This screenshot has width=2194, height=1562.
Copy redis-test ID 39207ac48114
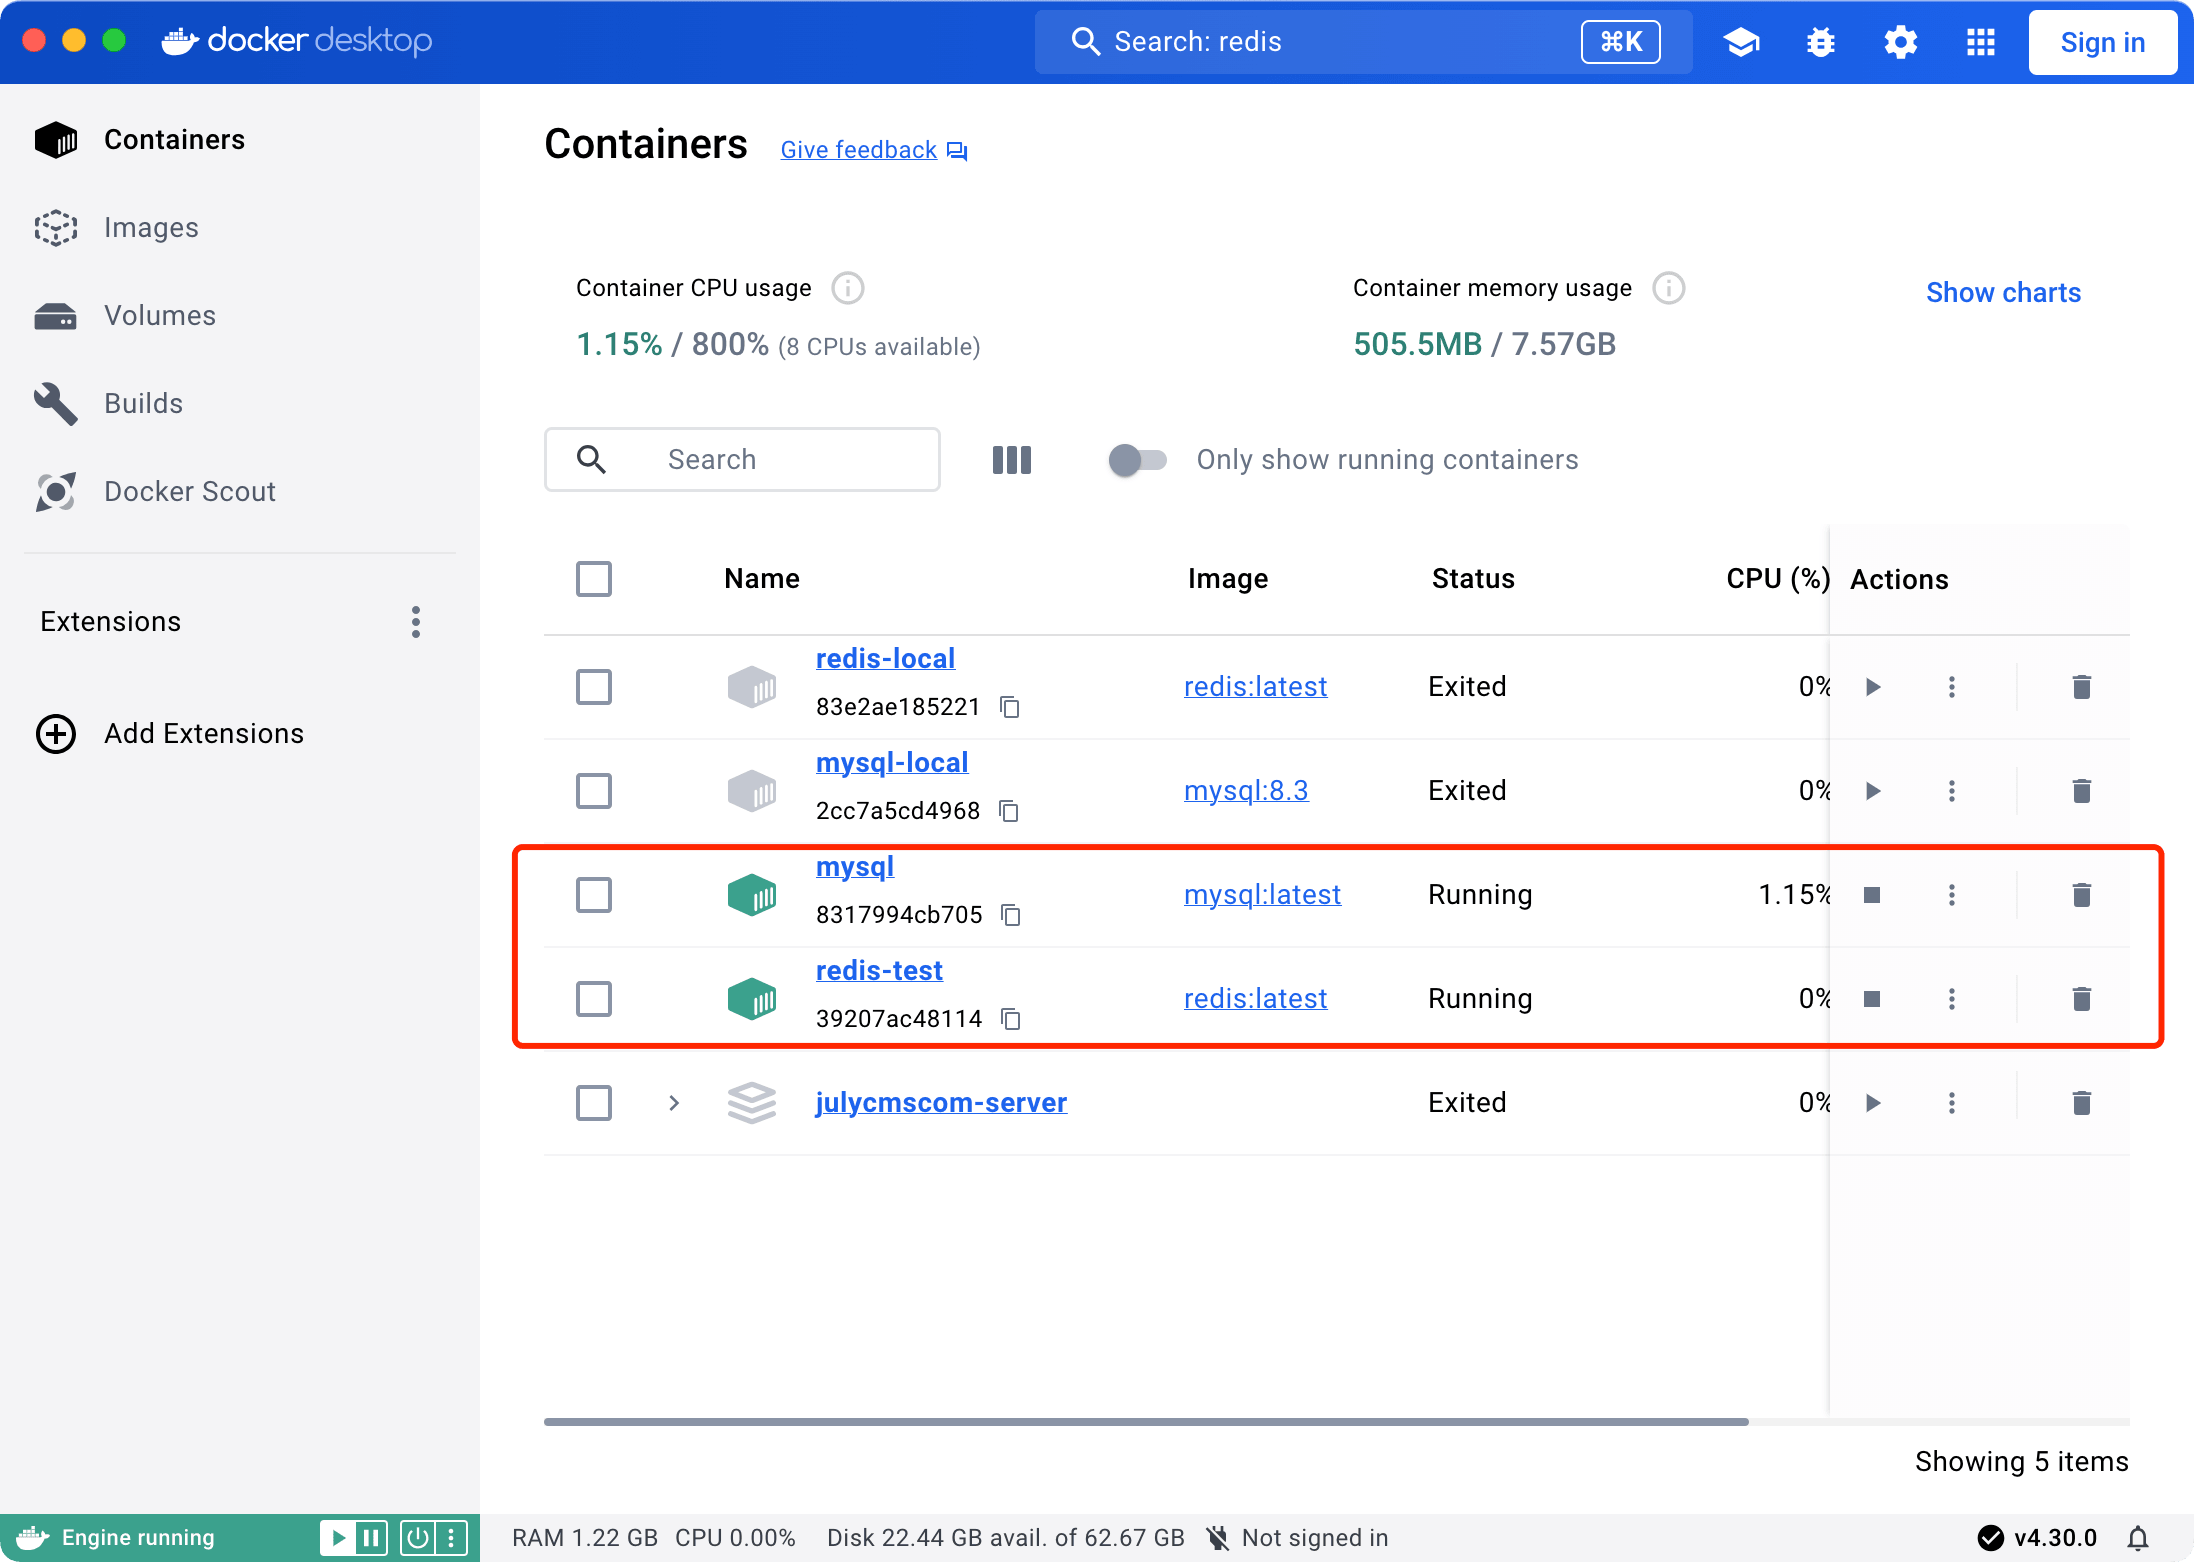pyautogui.click(x=1011, y=1019)
